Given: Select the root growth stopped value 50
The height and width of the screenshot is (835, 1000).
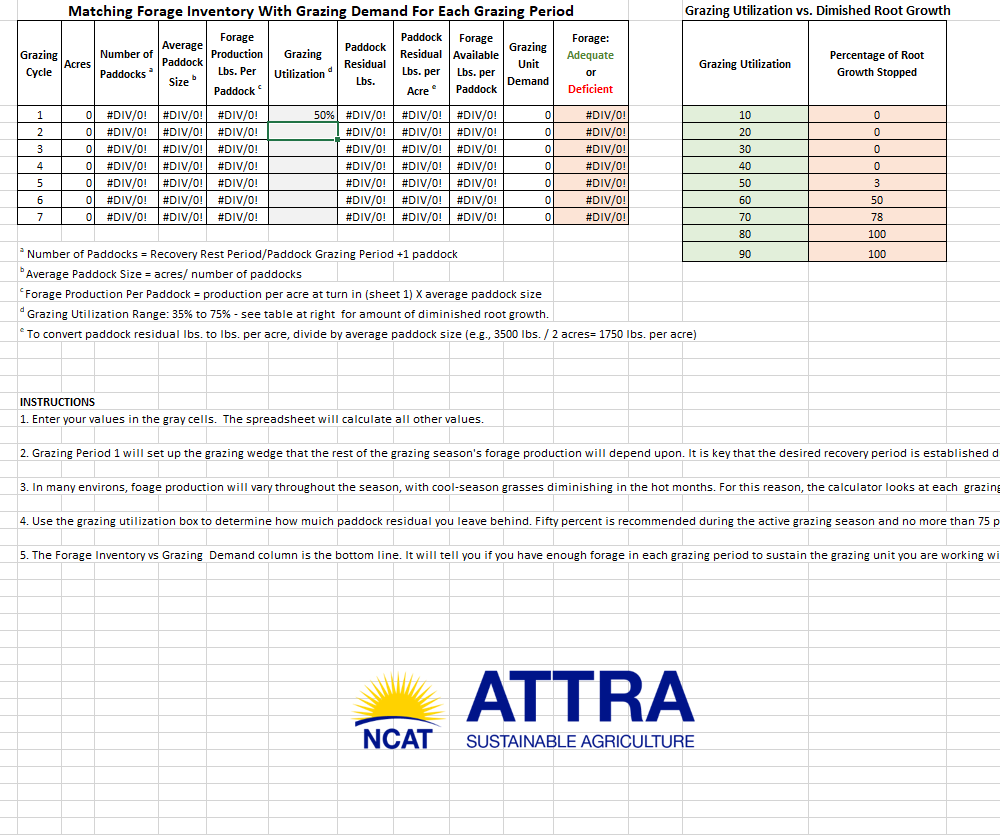Looking at the screenshot, I should click(x=877, y=200).
